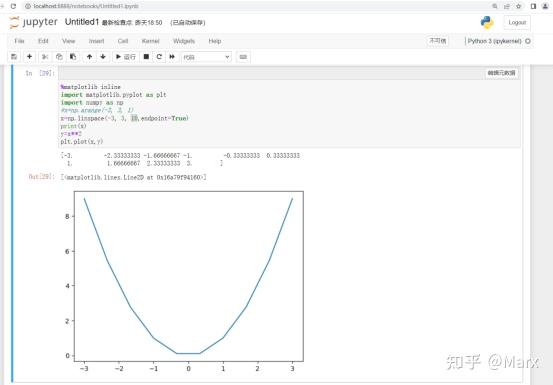Cut selected cell with scissors icon
The image size is (553, 385).
pyautogui.click(x=45, y=57)
